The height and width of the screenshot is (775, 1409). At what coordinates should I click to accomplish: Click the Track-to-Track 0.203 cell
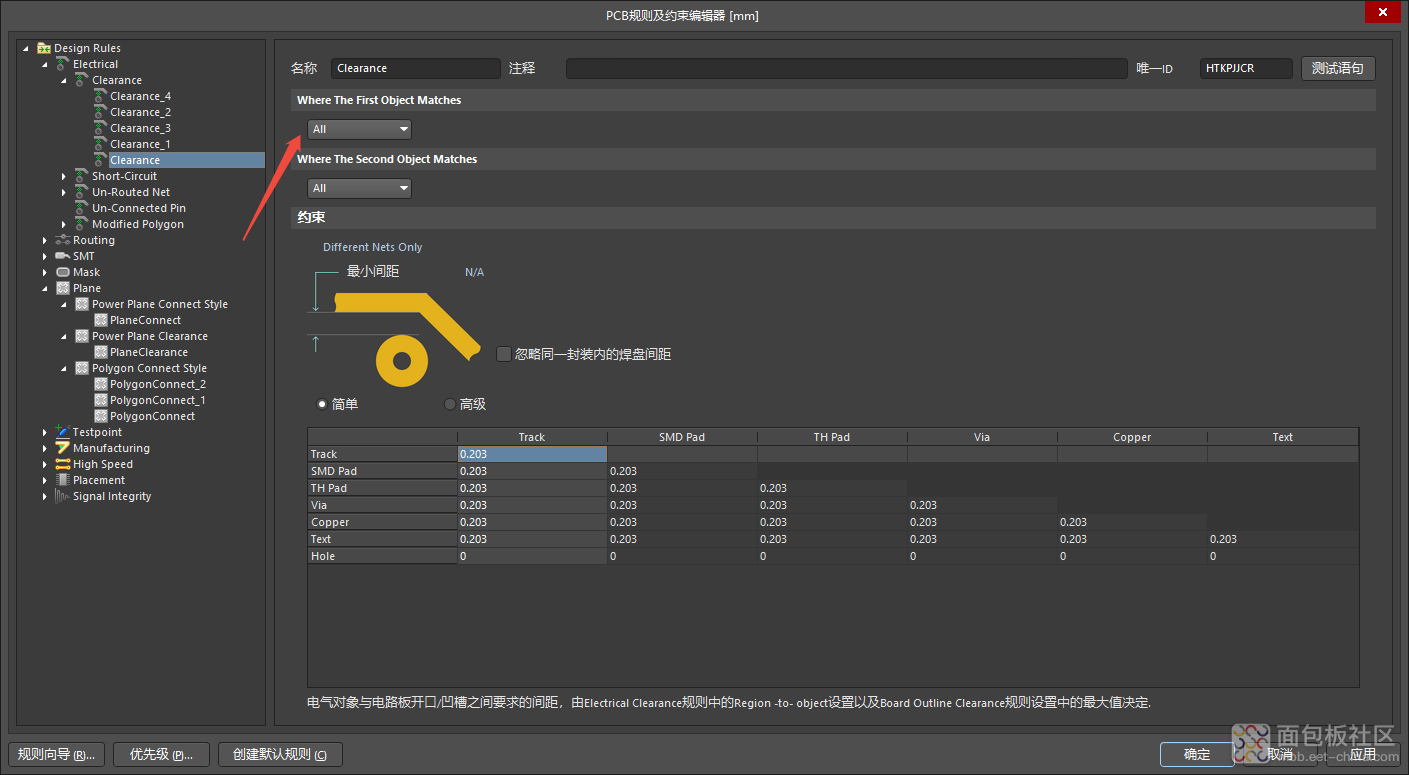coord(532,454)
